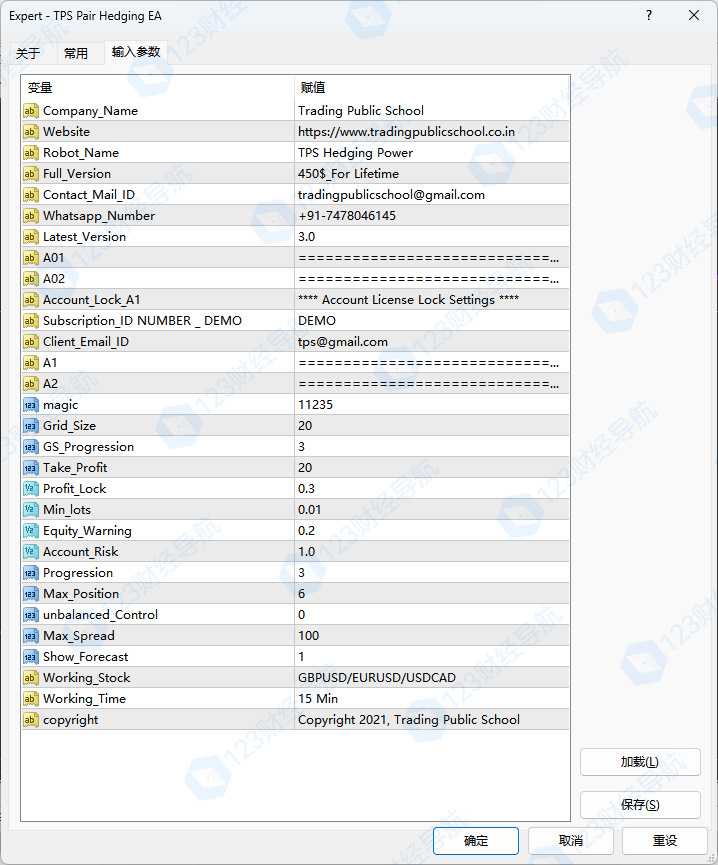Click the double-type icon beside Profit_Lock
The width and height of the screenshot is (718, 865).
pos(31,489)
